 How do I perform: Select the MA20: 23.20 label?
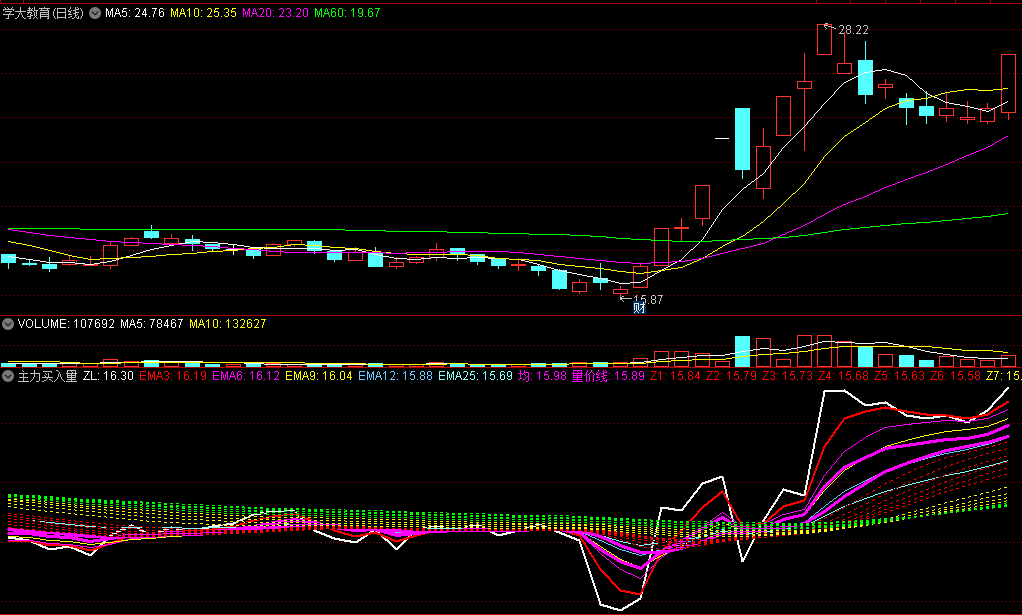coord(275,13)
